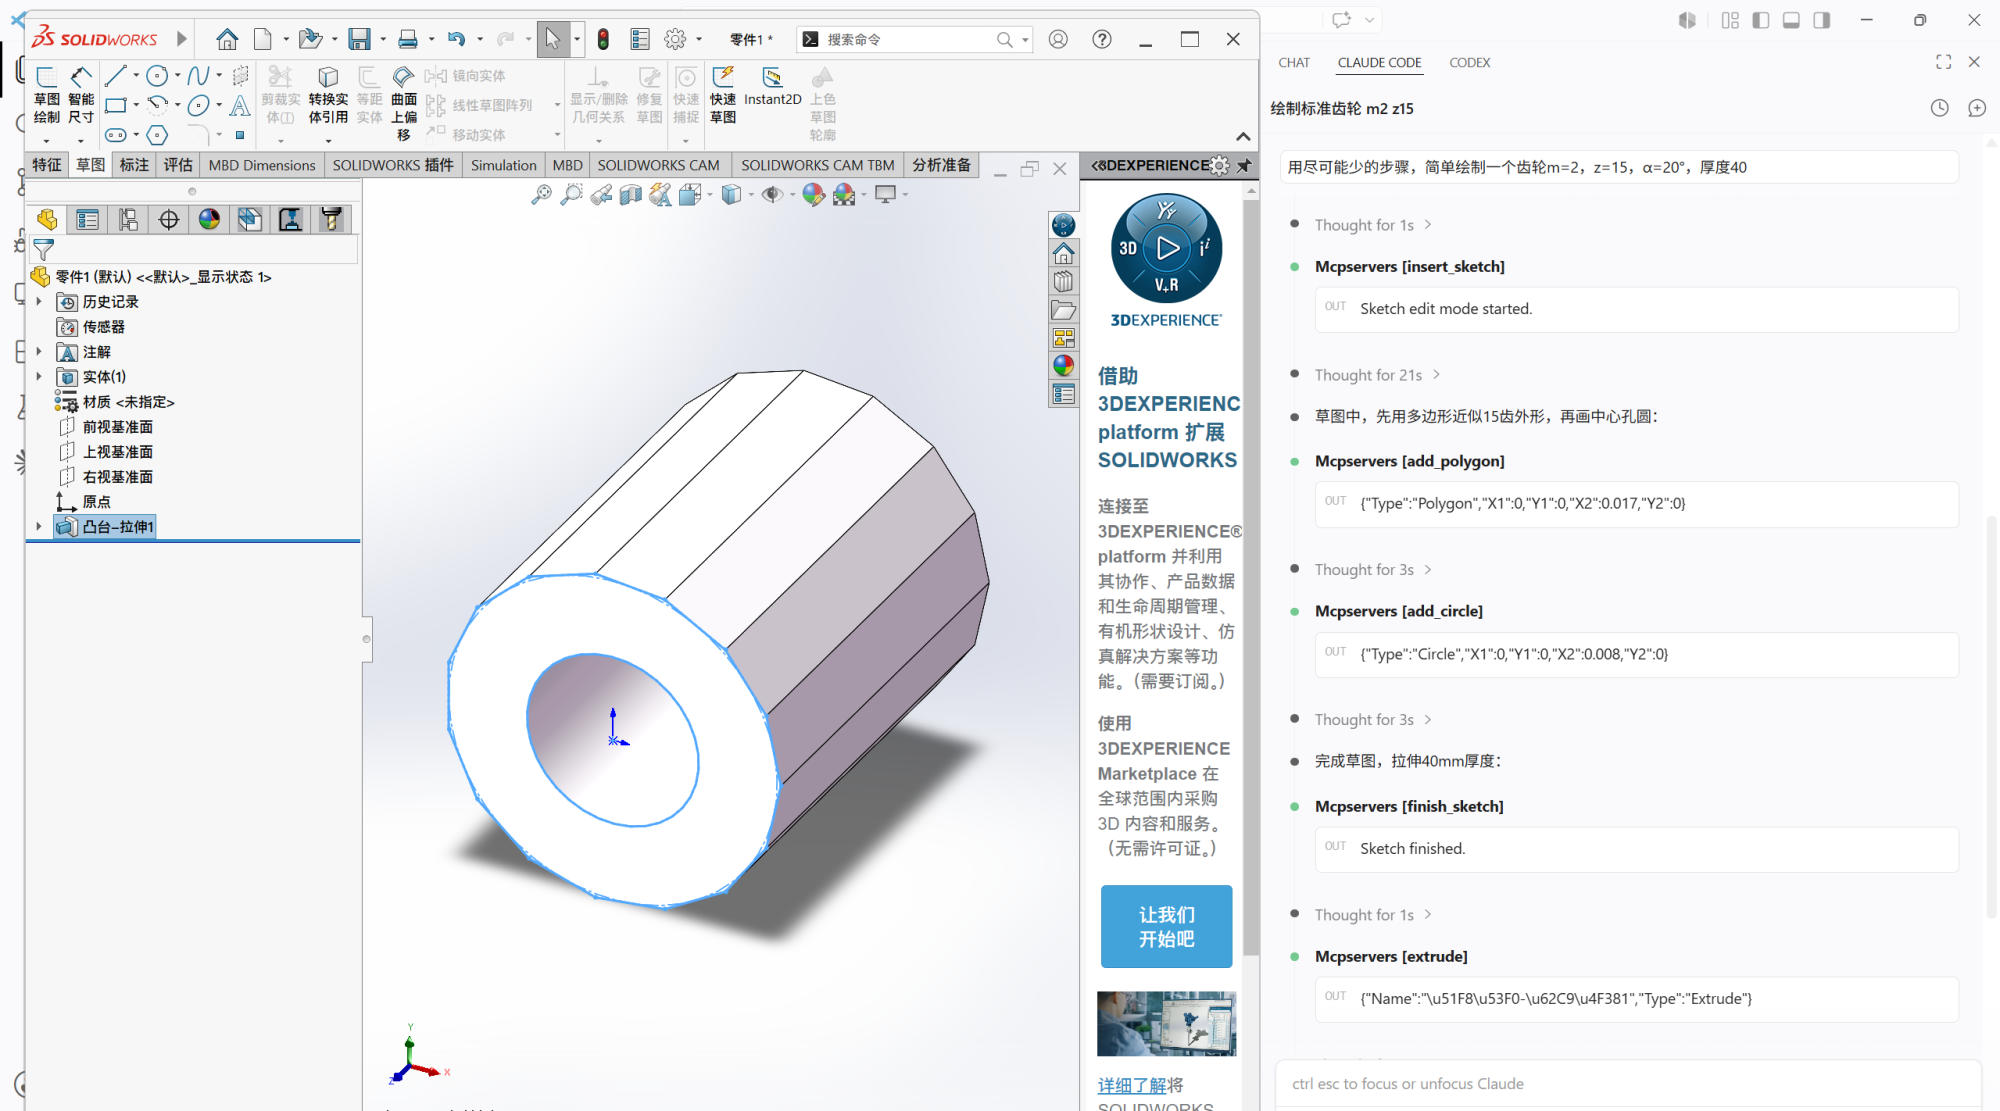2000x1111 pixels.
Task: Expand the 'Thought for 21s' block
Action: [x=1376, y=374]
